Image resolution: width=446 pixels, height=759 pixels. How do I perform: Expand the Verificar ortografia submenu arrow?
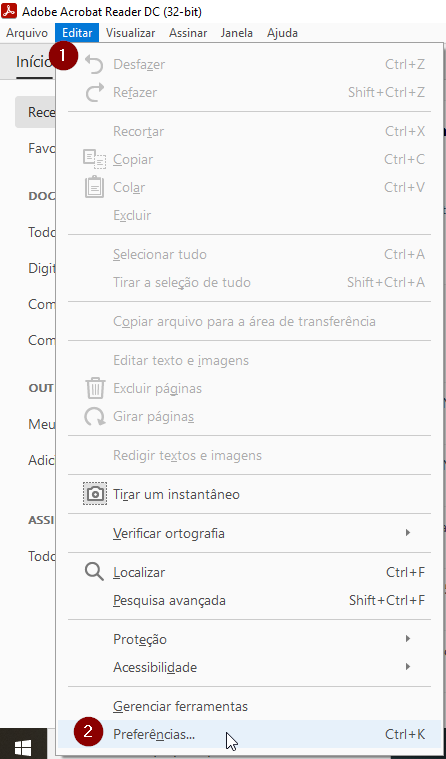click(x=408, y=533)
